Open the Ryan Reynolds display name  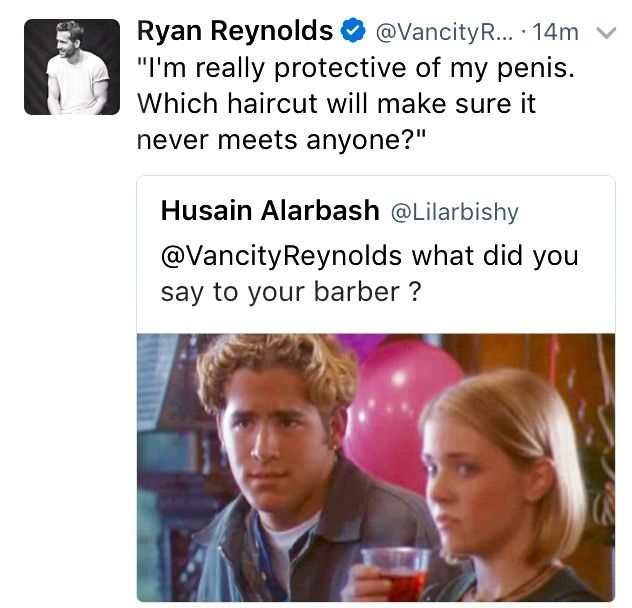(x=235, y=31)
